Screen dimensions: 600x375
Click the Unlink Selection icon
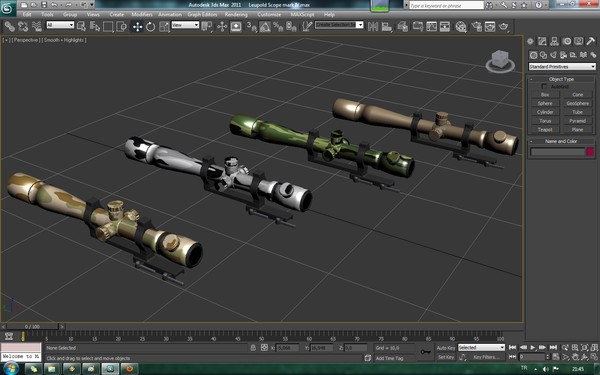click(23, 26)
